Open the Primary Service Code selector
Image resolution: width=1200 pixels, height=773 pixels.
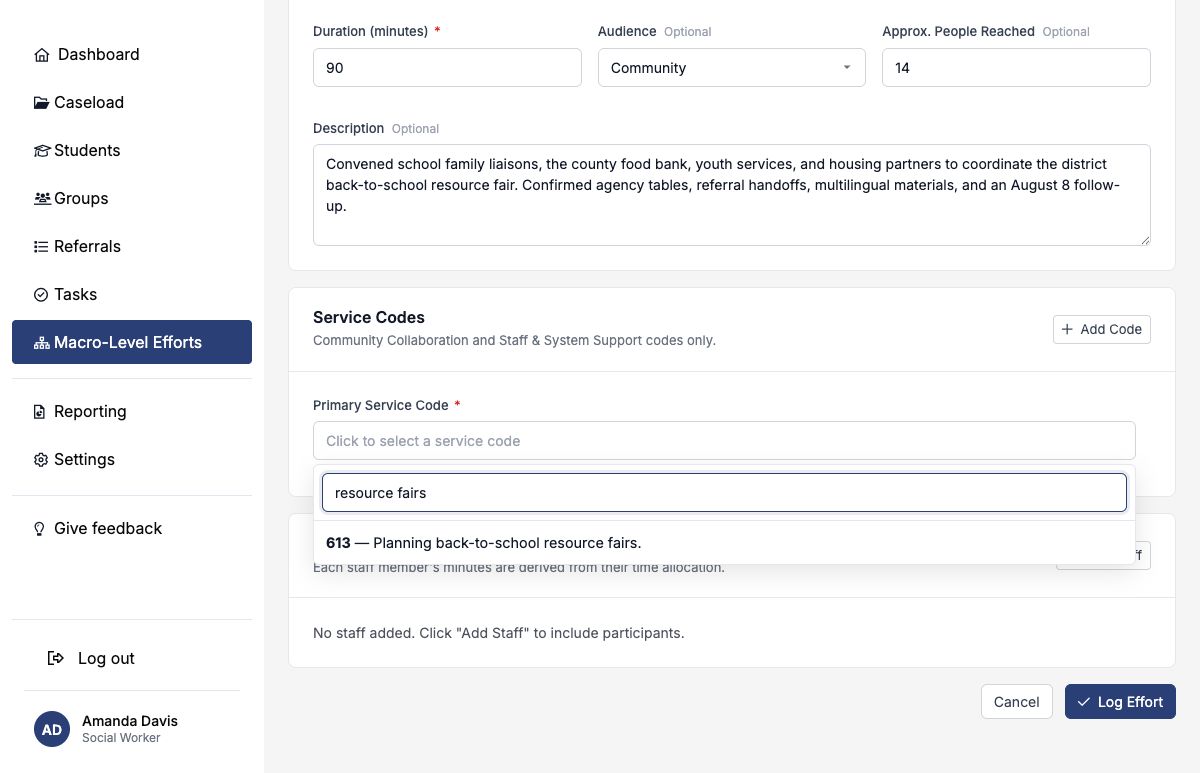(x=724, y=441)
